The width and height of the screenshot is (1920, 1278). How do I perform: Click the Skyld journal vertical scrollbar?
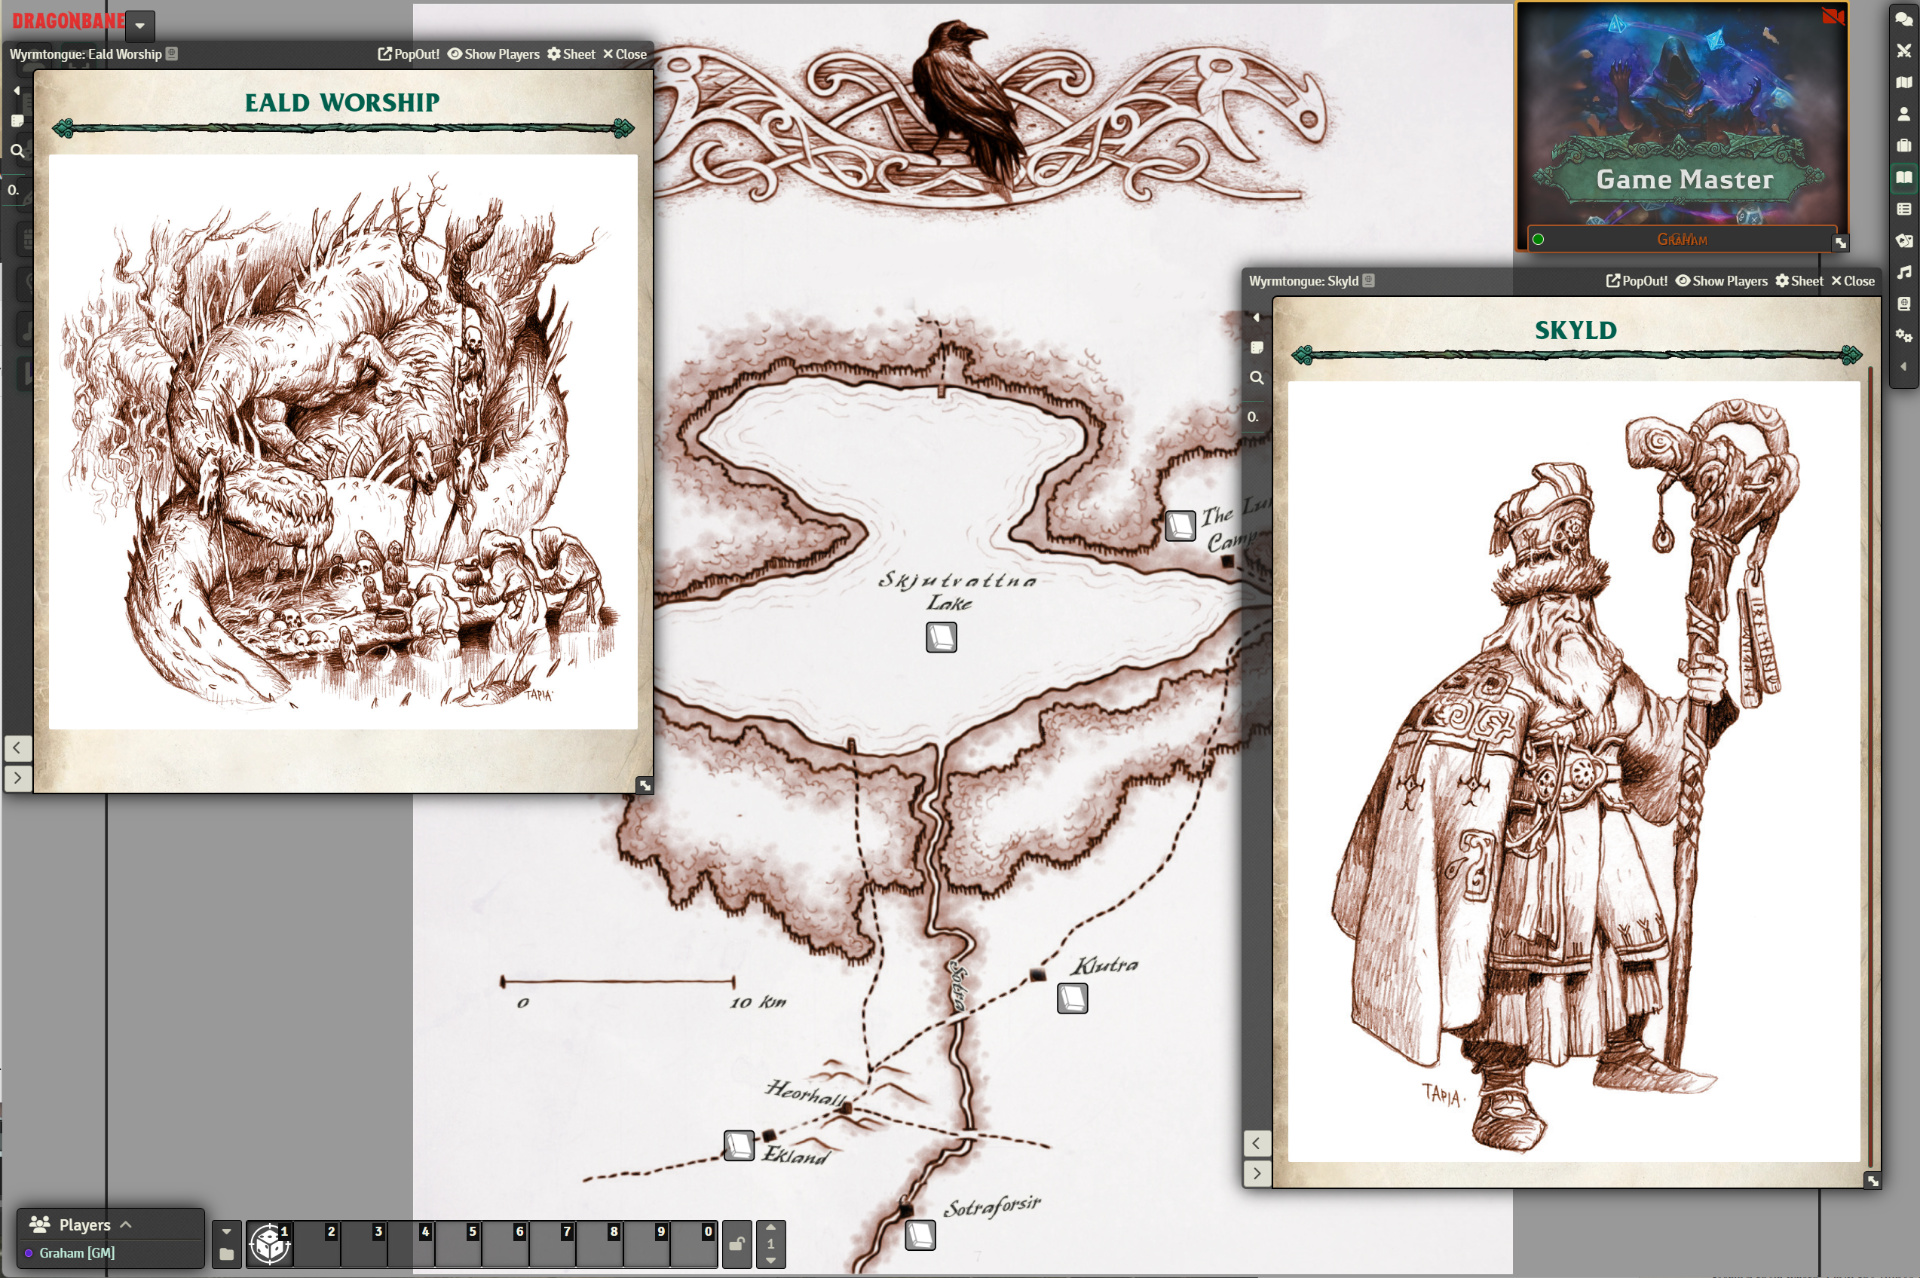1869,760
